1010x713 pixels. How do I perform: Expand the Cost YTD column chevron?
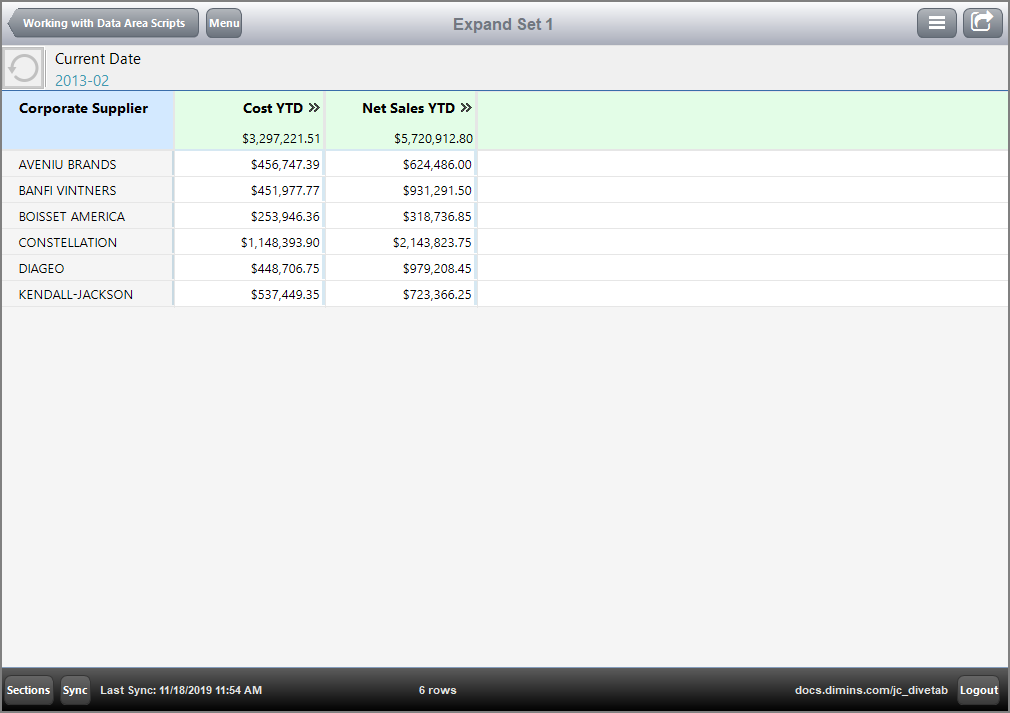(x=314, y=107)
